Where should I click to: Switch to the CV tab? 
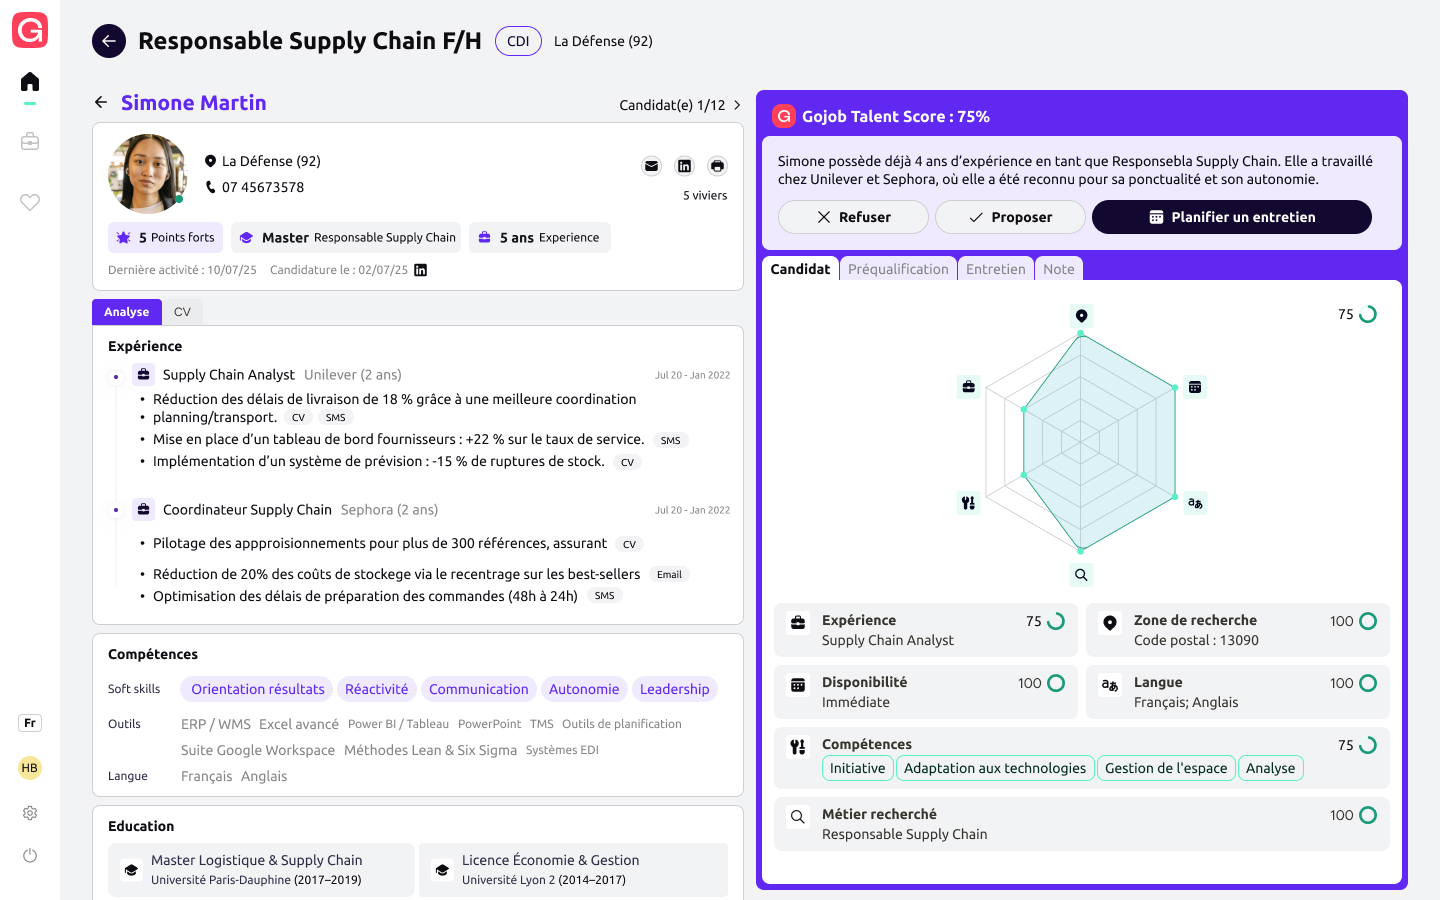coord(182,312)
